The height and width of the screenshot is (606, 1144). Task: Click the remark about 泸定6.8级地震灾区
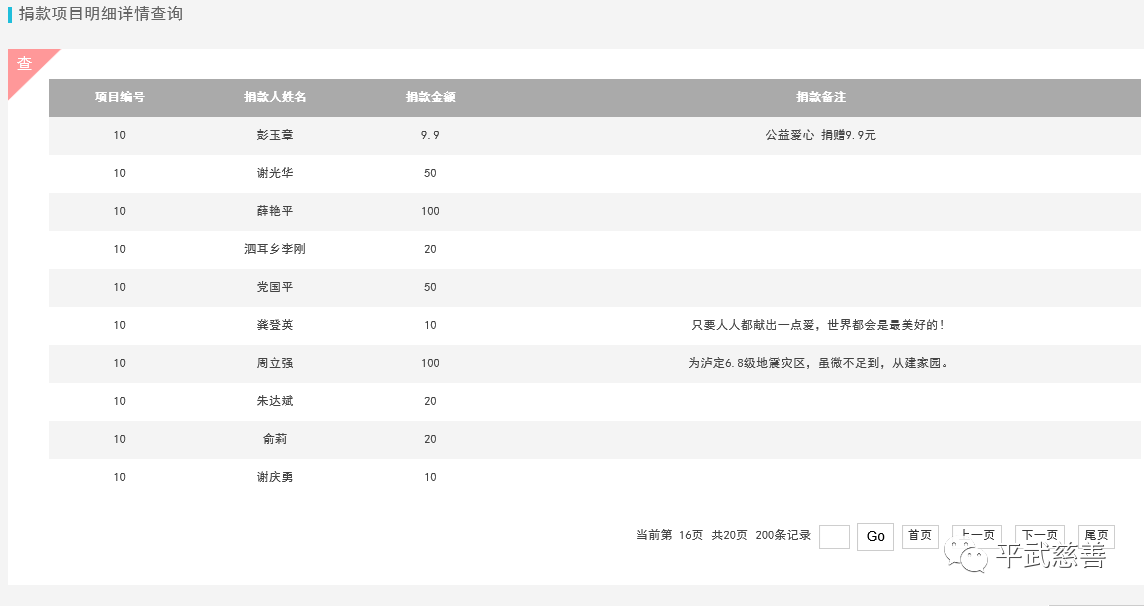tap(819, 362)
